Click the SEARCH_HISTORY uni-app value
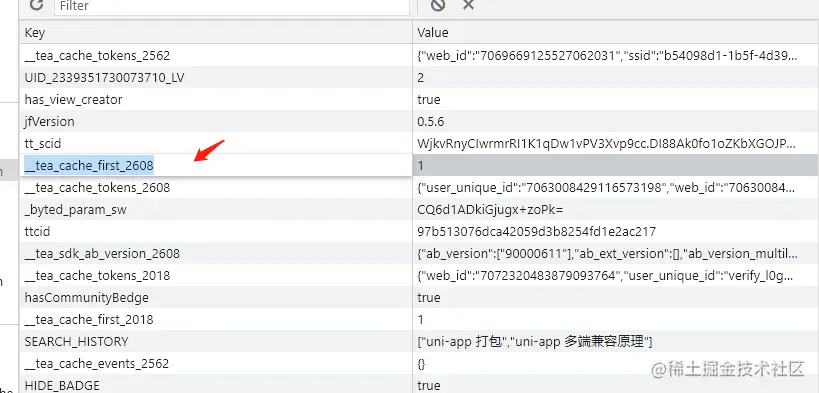This screenshot has height=393, width=819. pos(535,342)
